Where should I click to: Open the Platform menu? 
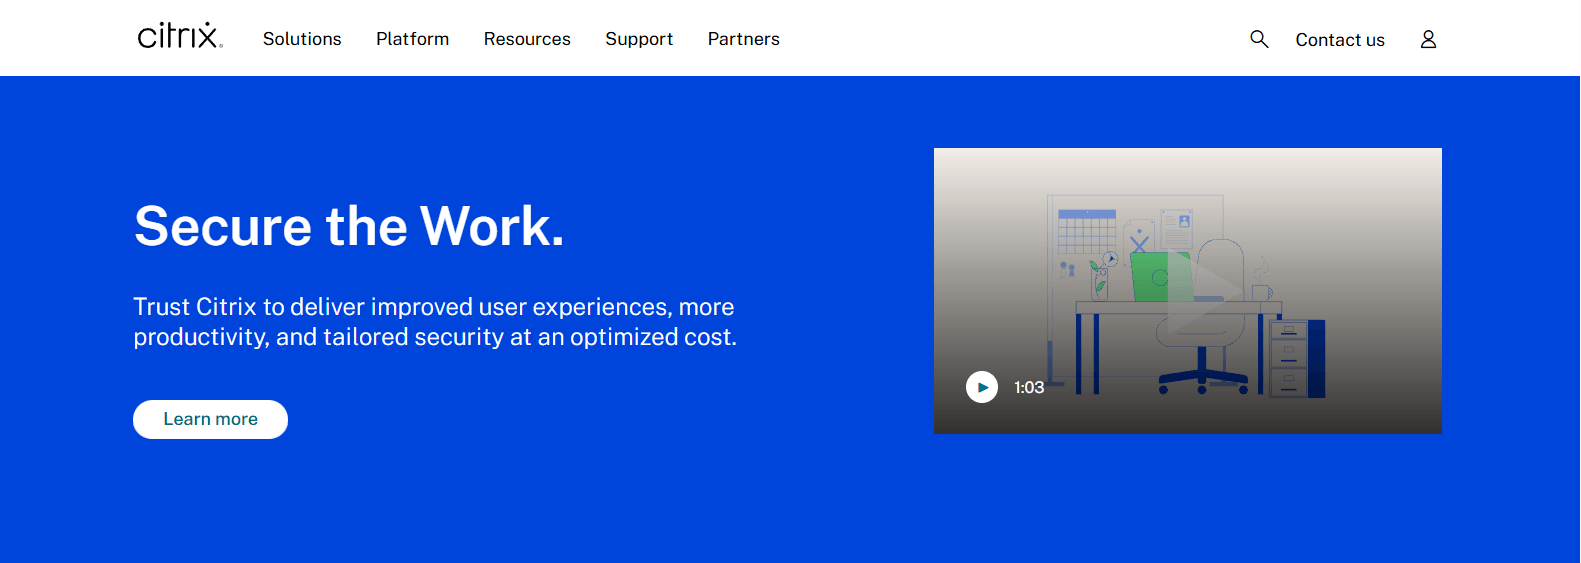pyautogui.click(x=412, y=39)
